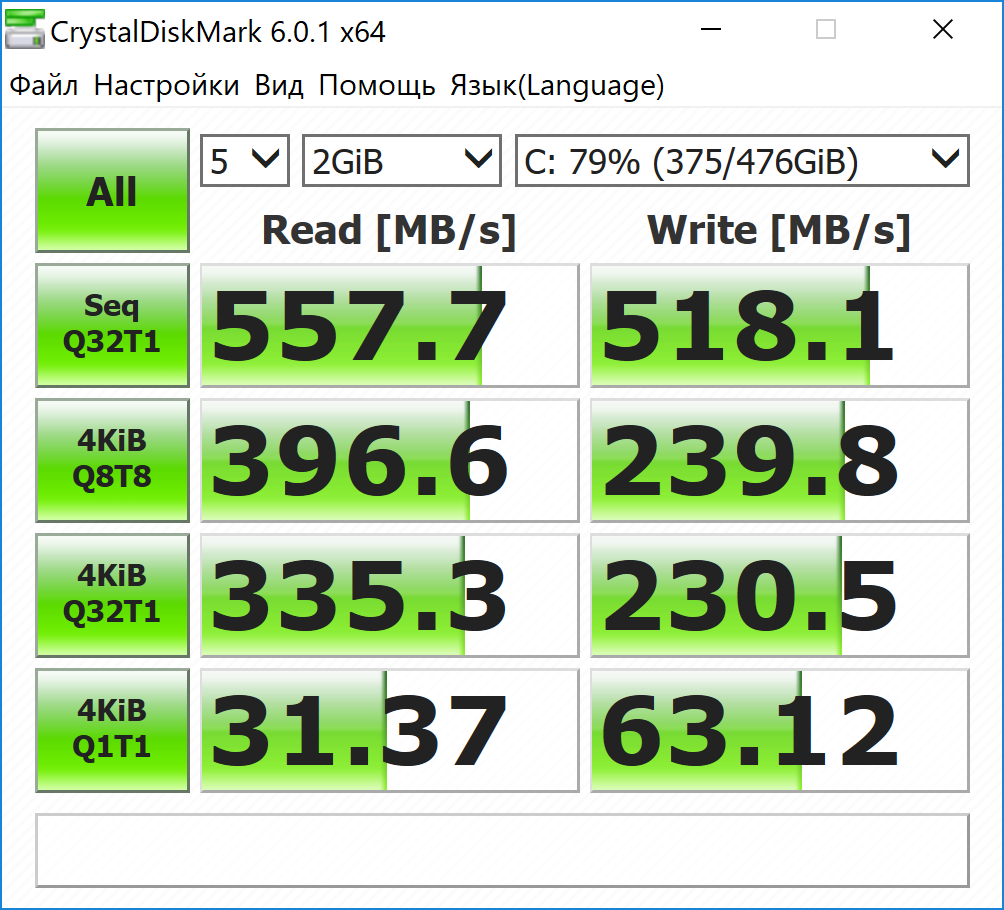The width and height of the screenshot is (1004, 910).
Task: Click the Seq read result 557.7
Action: (x=389, y=325)
